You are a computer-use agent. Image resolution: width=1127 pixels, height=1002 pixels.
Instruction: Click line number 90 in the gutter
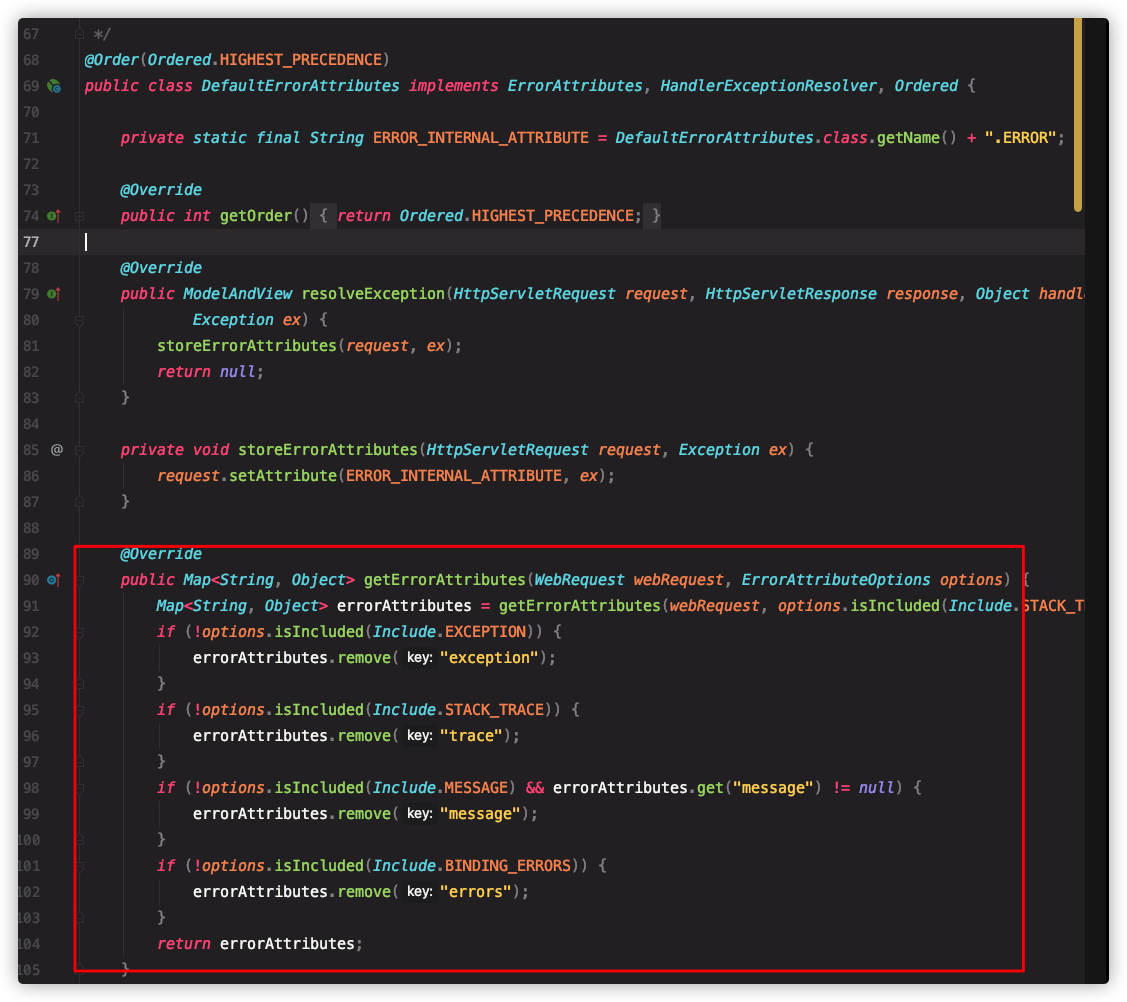pos(31,580)
